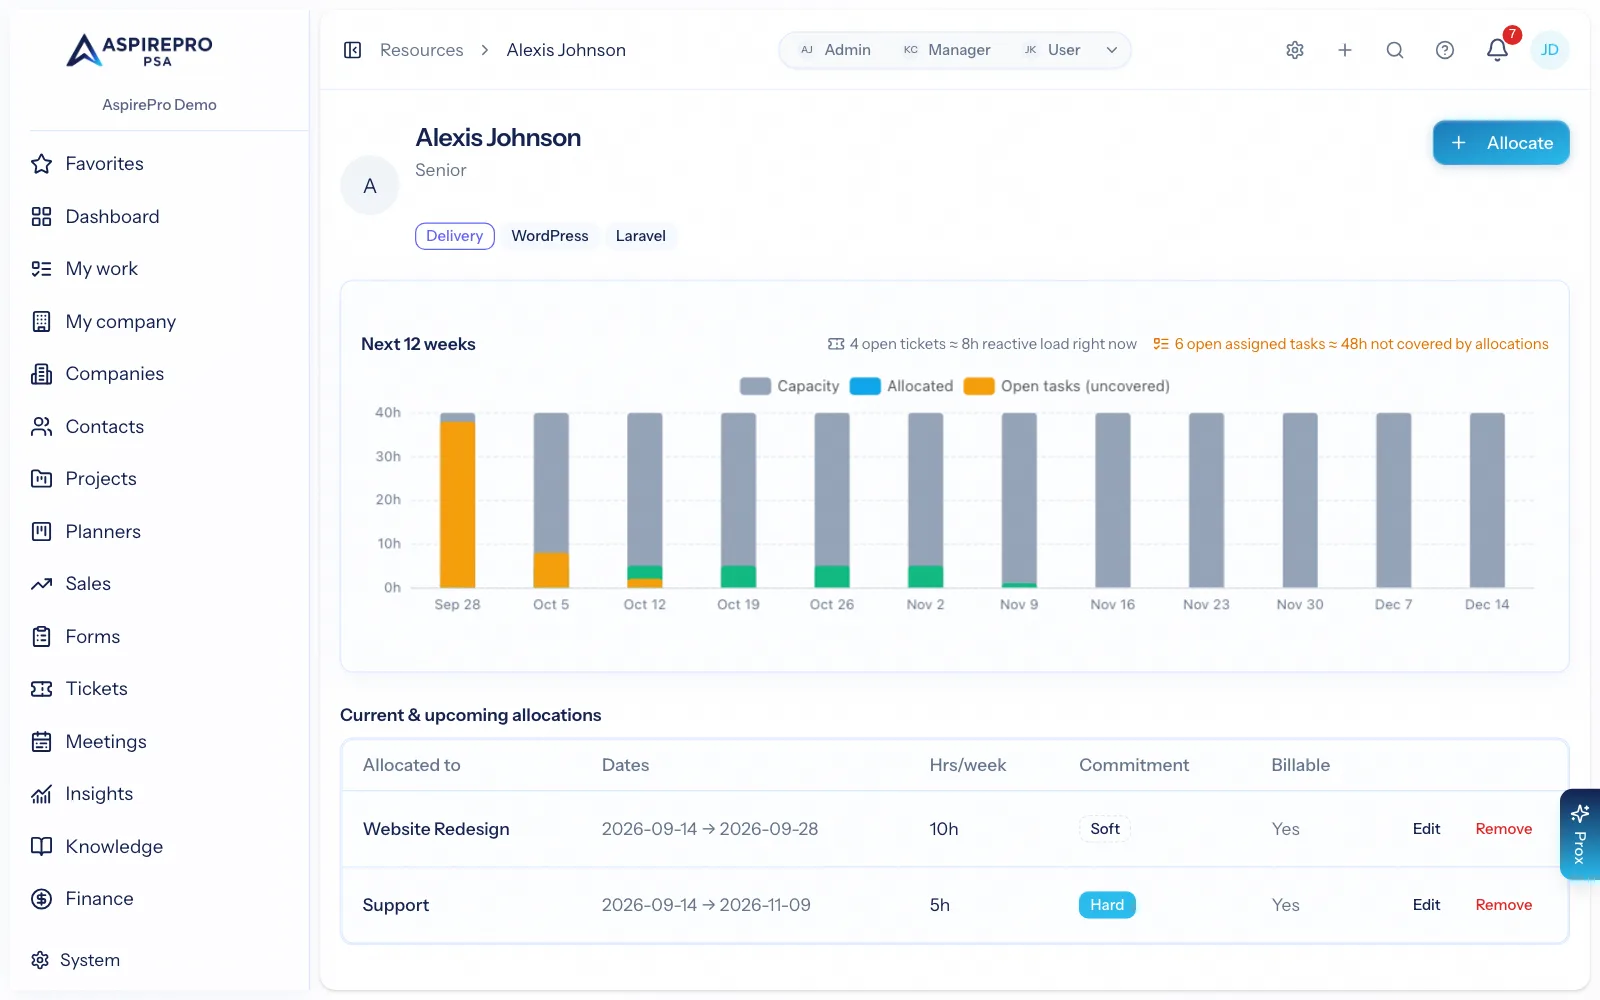This screenshot has height=1000, width=1600.
Task: Switch to the User role
Action: (x=1051, y=50)
